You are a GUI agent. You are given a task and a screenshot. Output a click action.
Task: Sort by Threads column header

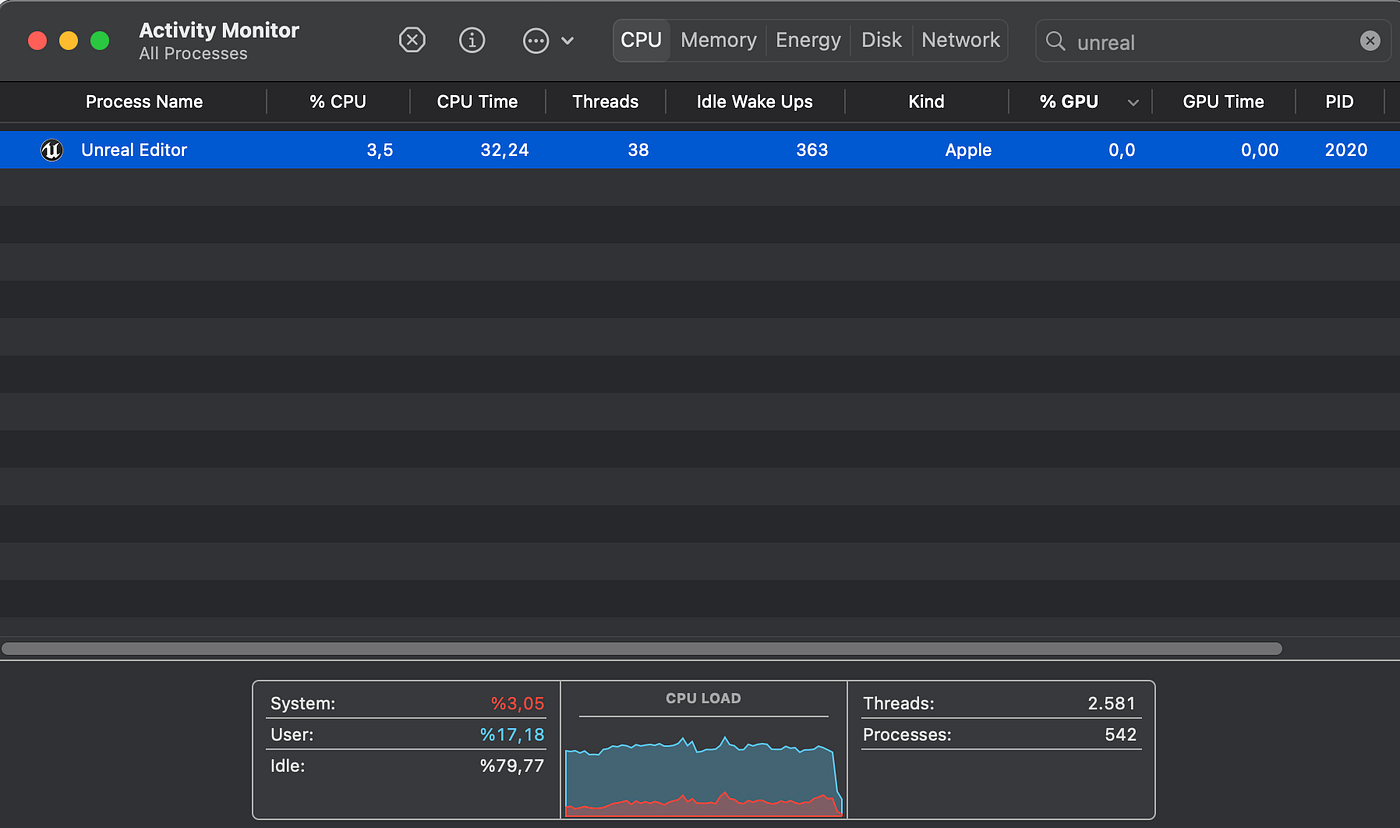point(605,101)
